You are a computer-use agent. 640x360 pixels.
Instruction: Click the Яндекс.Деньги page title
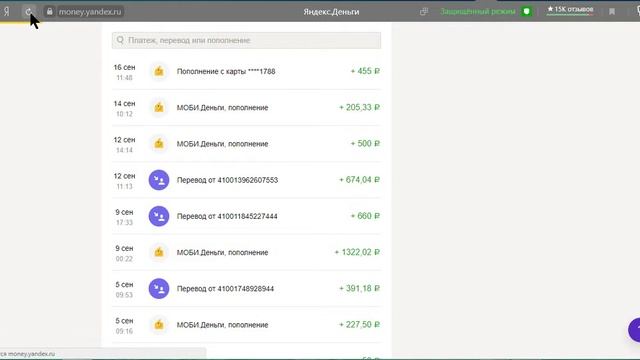point(331,12)
